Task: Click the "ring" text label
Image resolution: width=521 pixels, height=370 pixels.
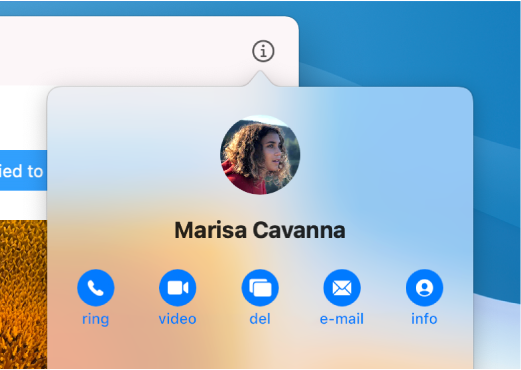Action: coord(96,319)
